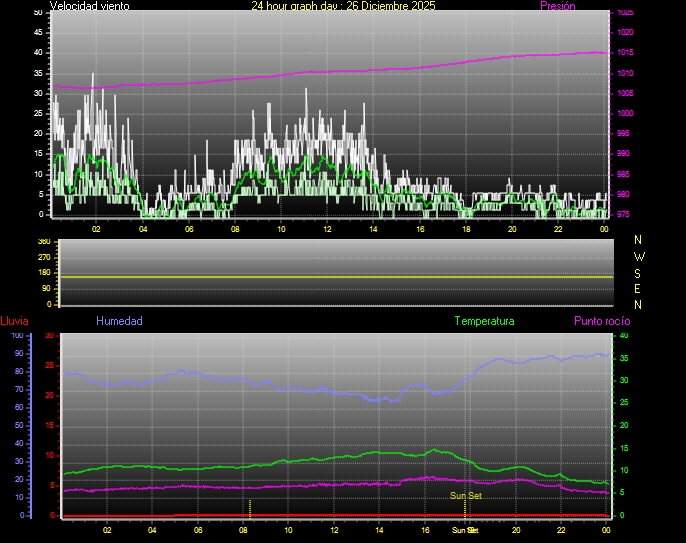Screen dimensions: 686x543
Task: Click the 12 hour tick under wind graph
Action: click(327, 229)
